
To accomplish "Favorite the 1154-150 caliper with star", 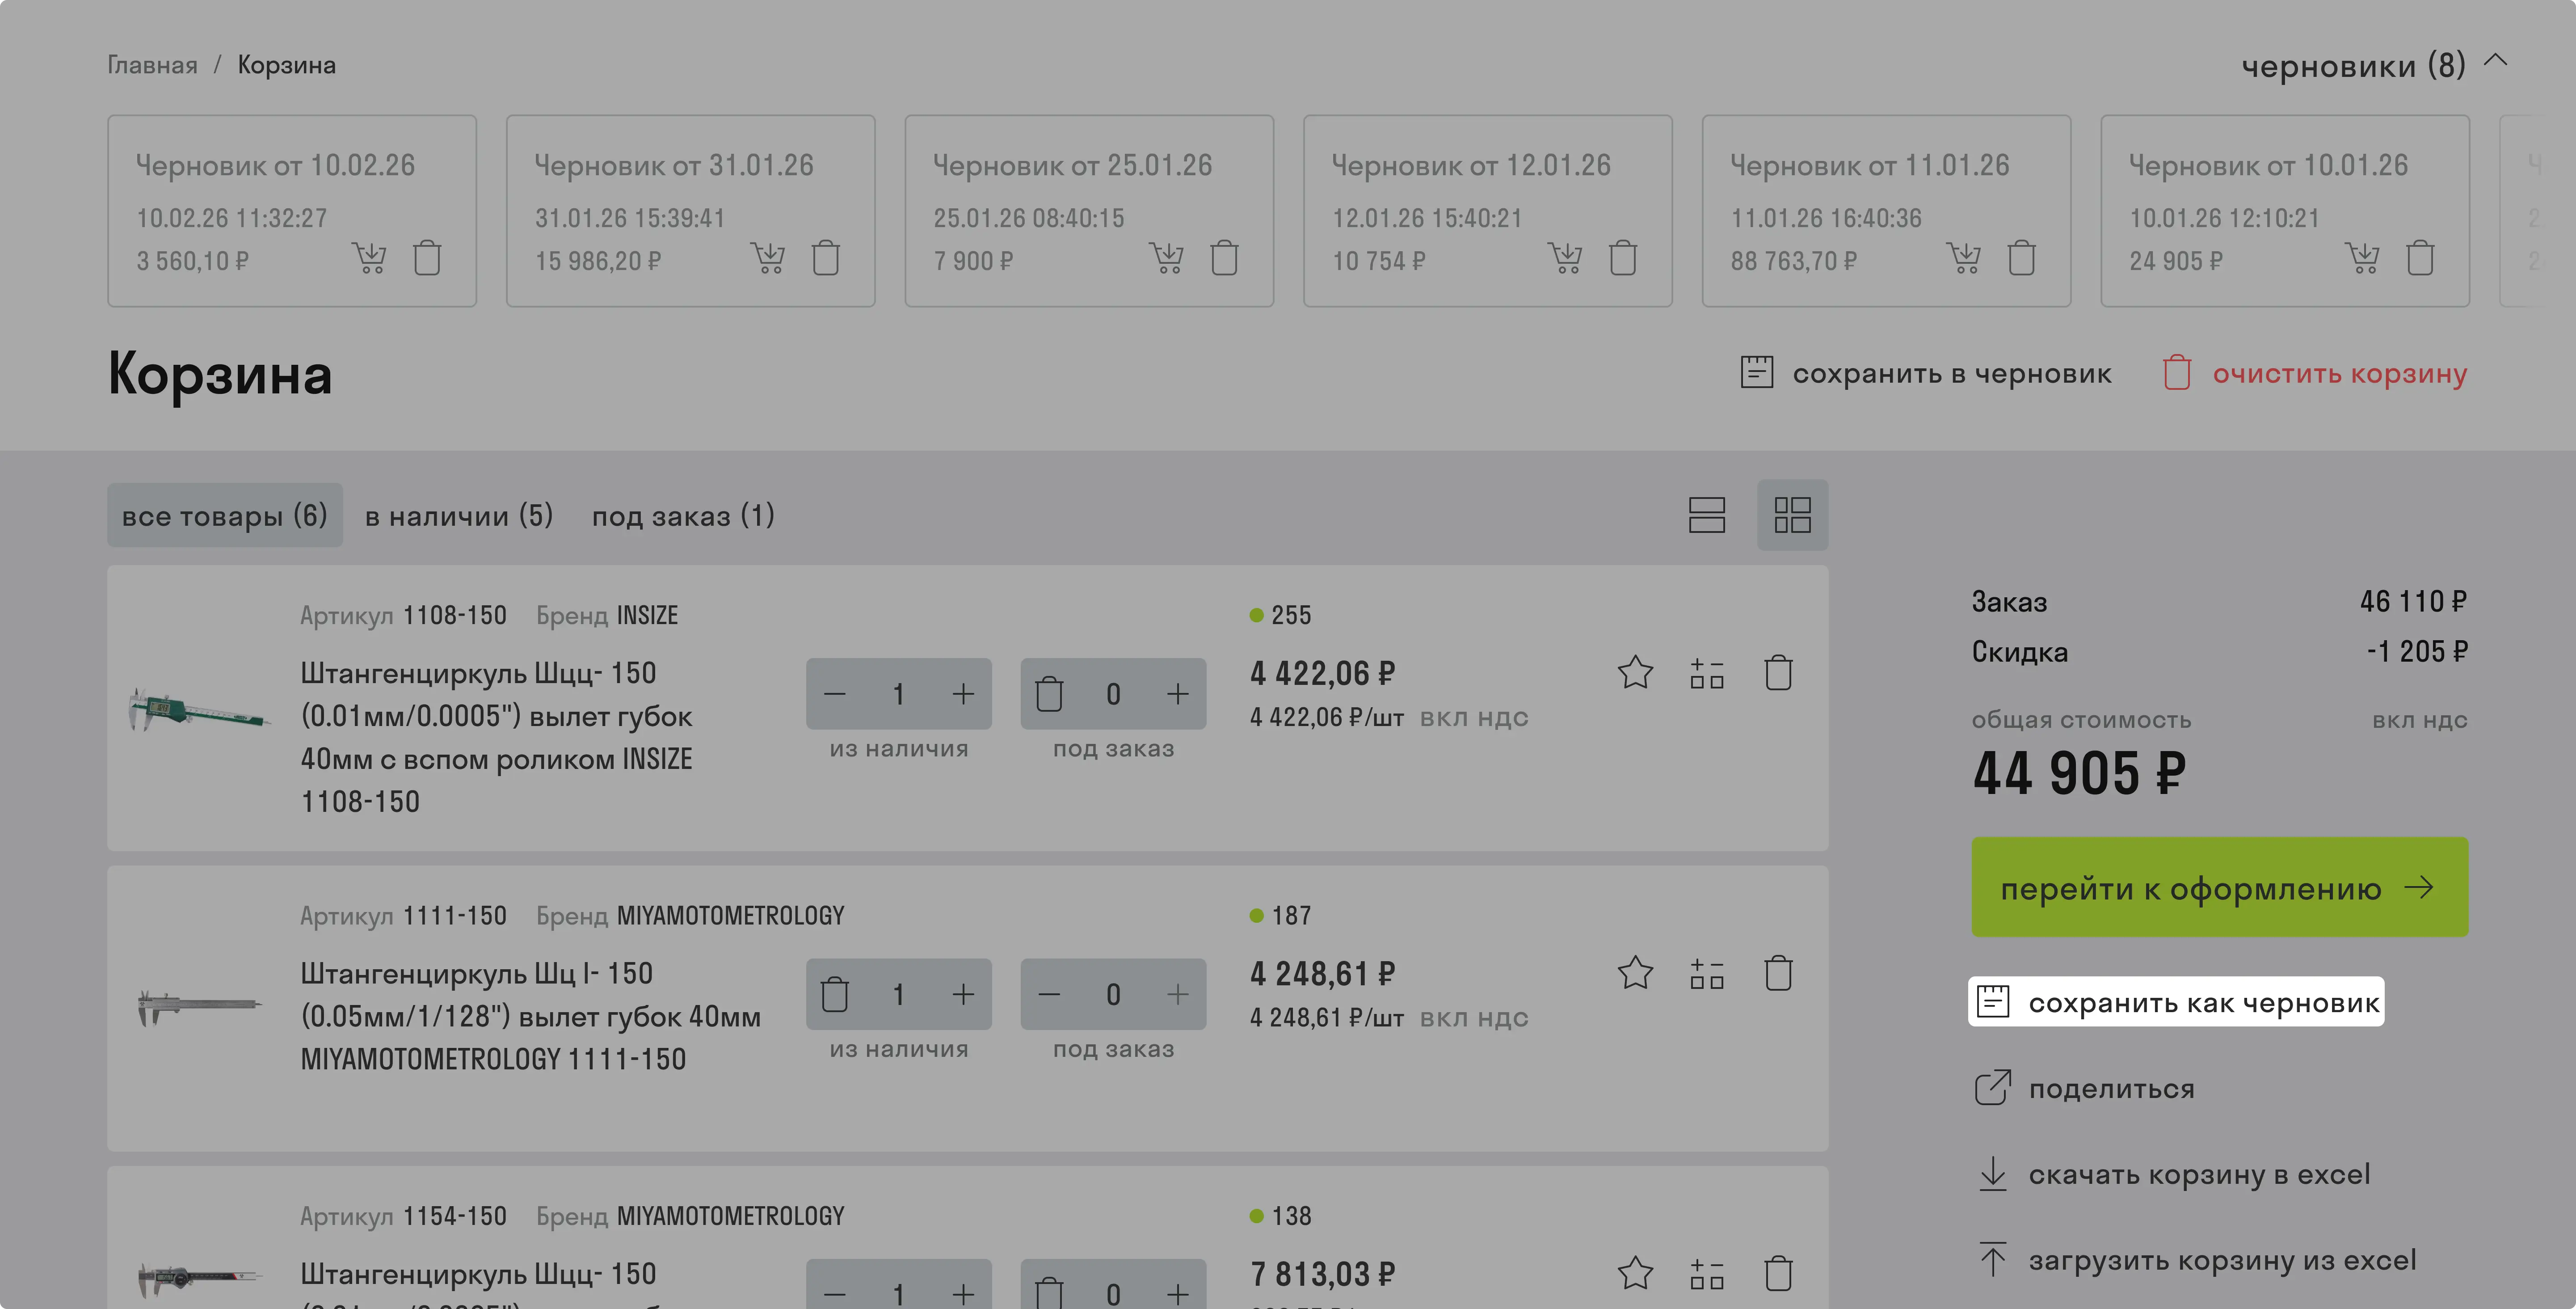I will click(1635, 1273).
